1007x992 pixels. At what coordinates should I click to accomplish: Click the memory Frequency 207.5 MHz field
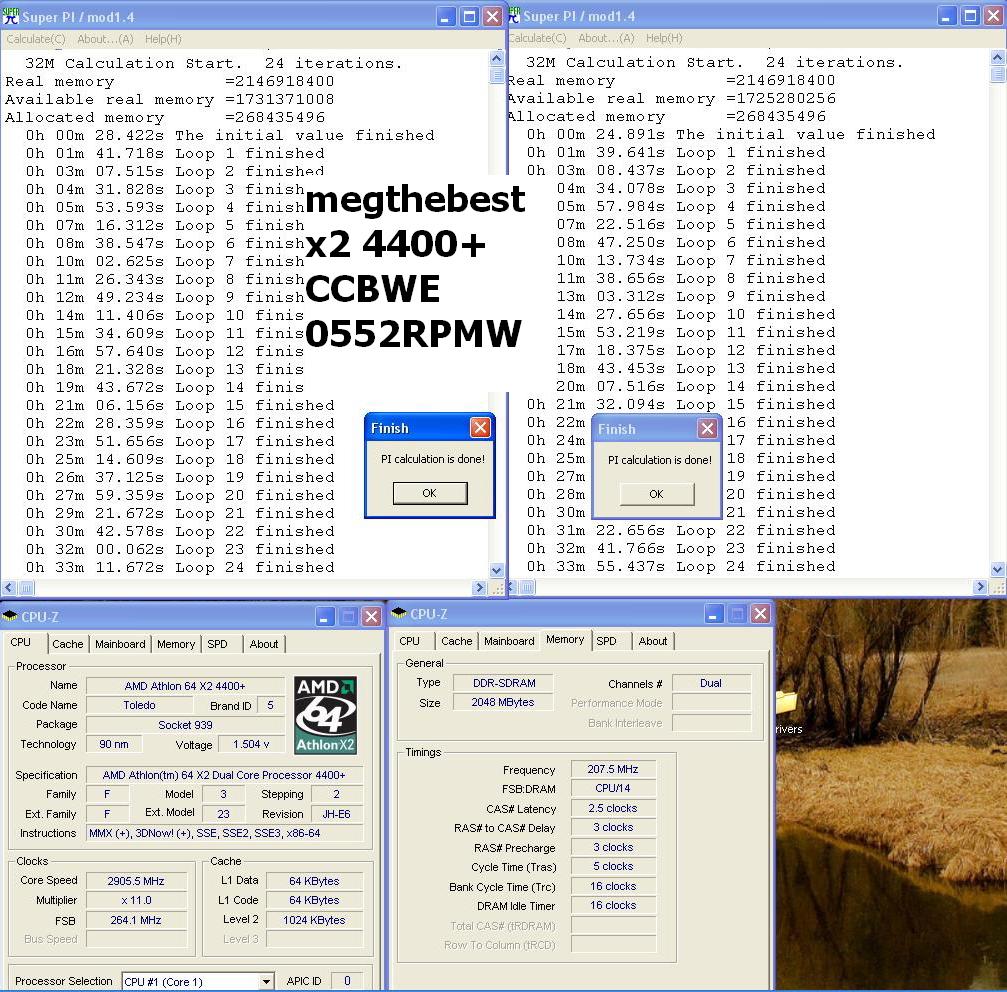coord(613,769)
